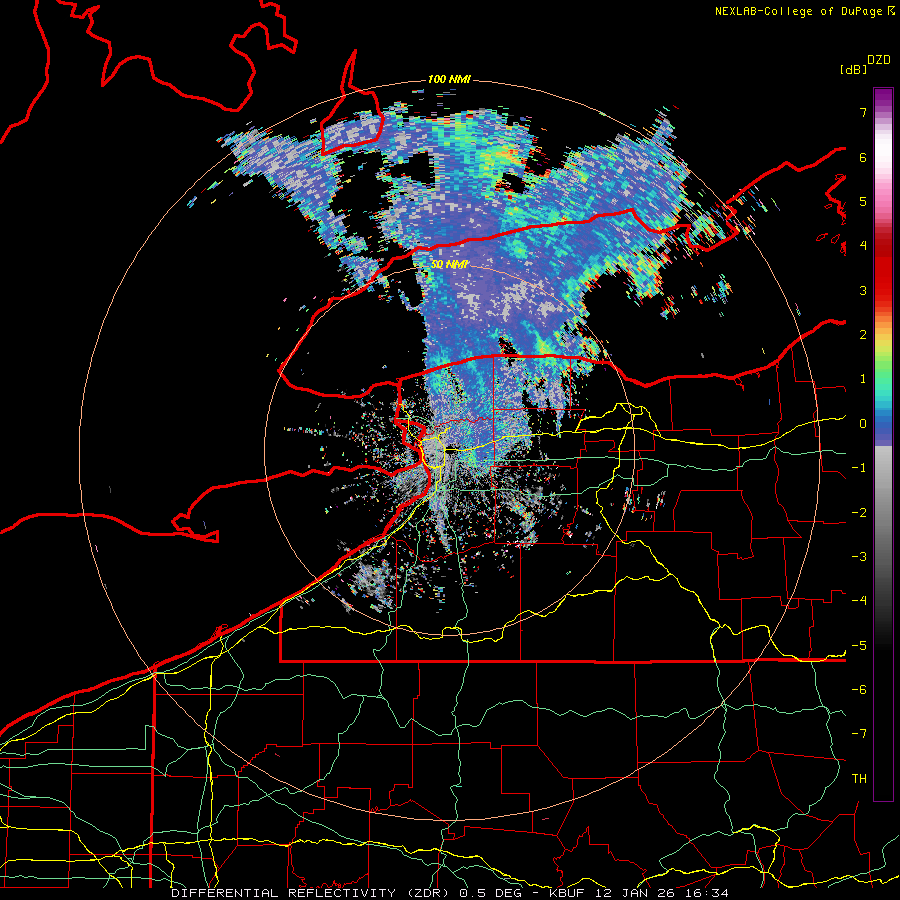Click the 3 value on colorbar scale
The width and height of the screenshot is (900, 900).
(x=863, y=290)
